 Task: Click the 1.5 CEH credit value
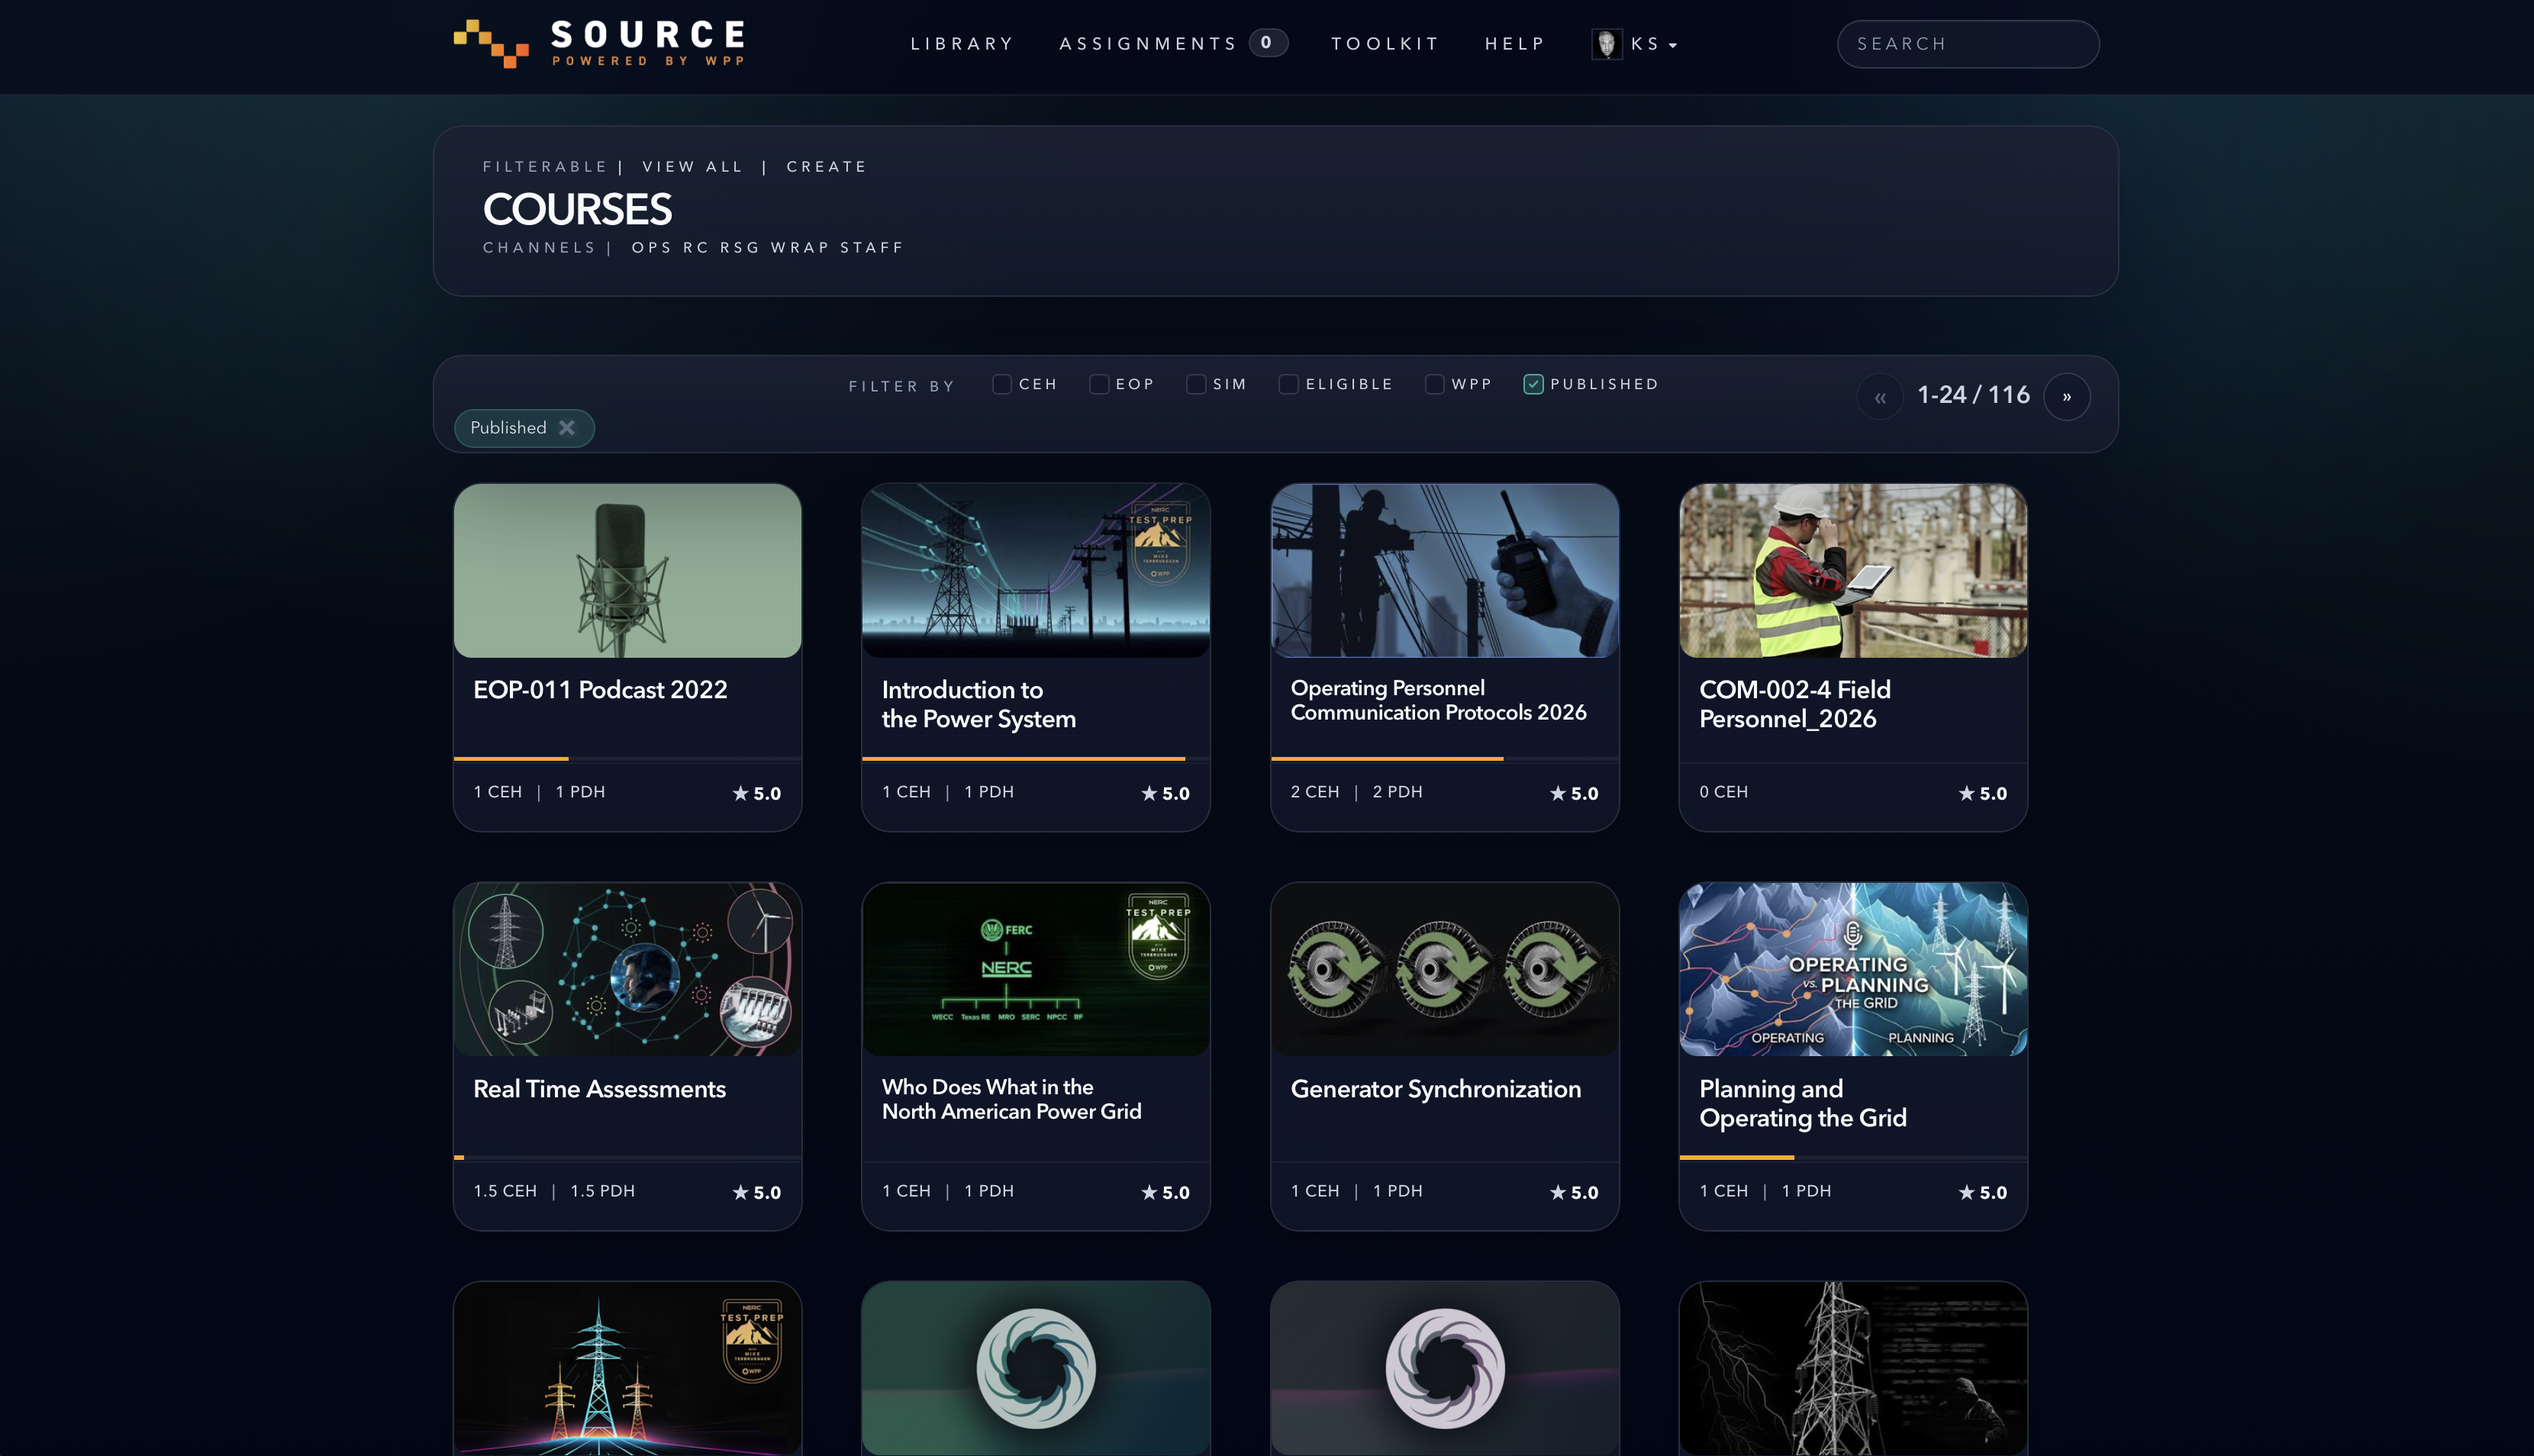pos(505,1191)
